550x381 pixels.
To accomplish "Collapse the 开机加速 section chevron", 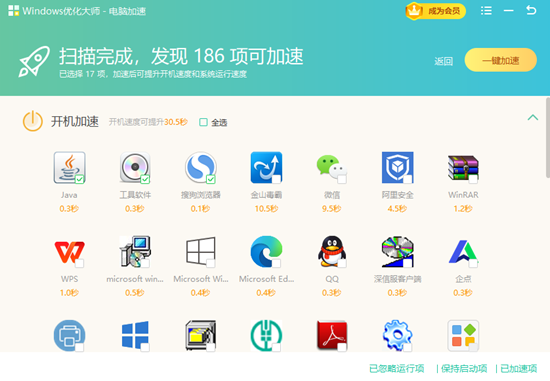I will tap(532, 118).
